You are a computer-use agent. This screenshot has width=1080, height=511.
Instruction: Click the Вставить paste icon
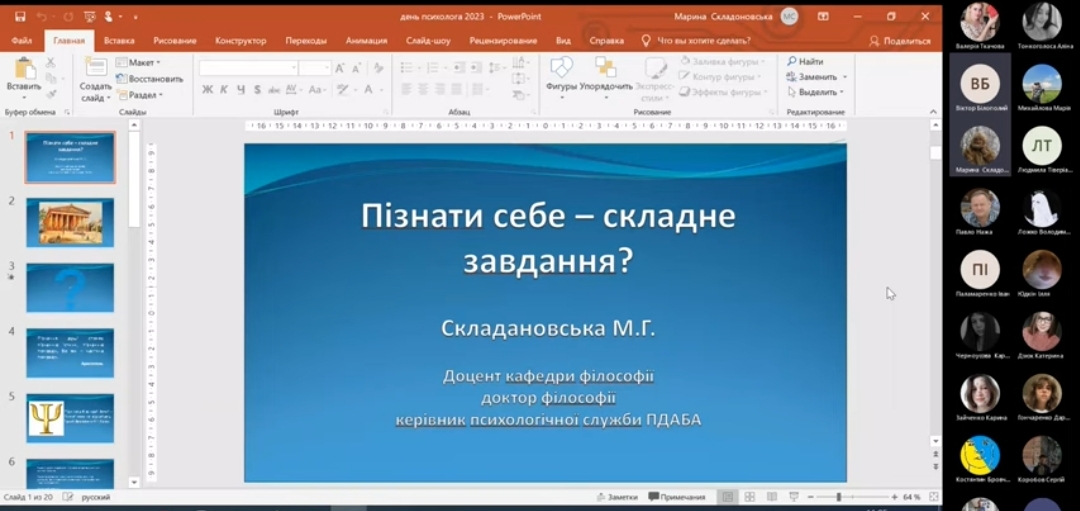pyautogui.click(x=24, y=77)
